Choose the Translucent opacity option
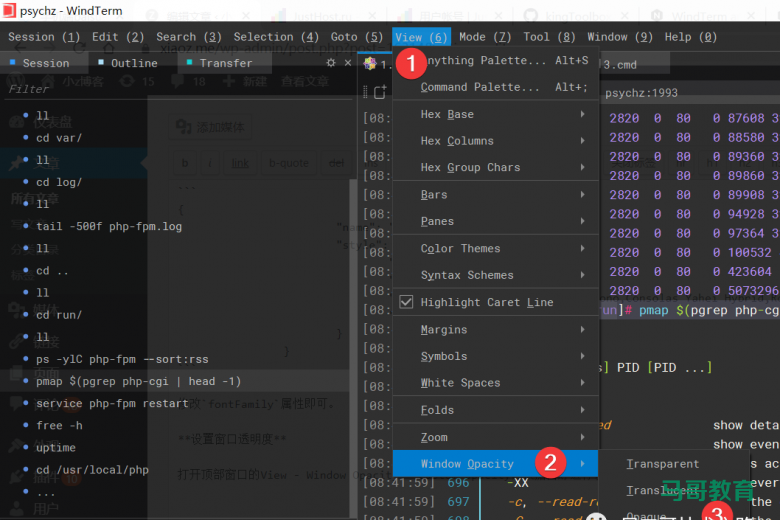Viewport: 780px width, 520px height. (x=662, y=490)
